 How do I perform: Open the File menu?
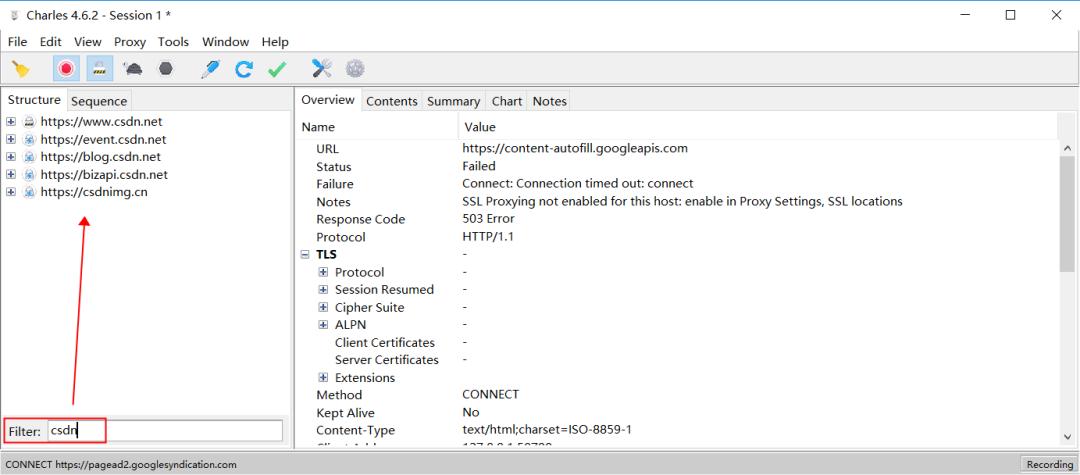click(x=17, y=42)
